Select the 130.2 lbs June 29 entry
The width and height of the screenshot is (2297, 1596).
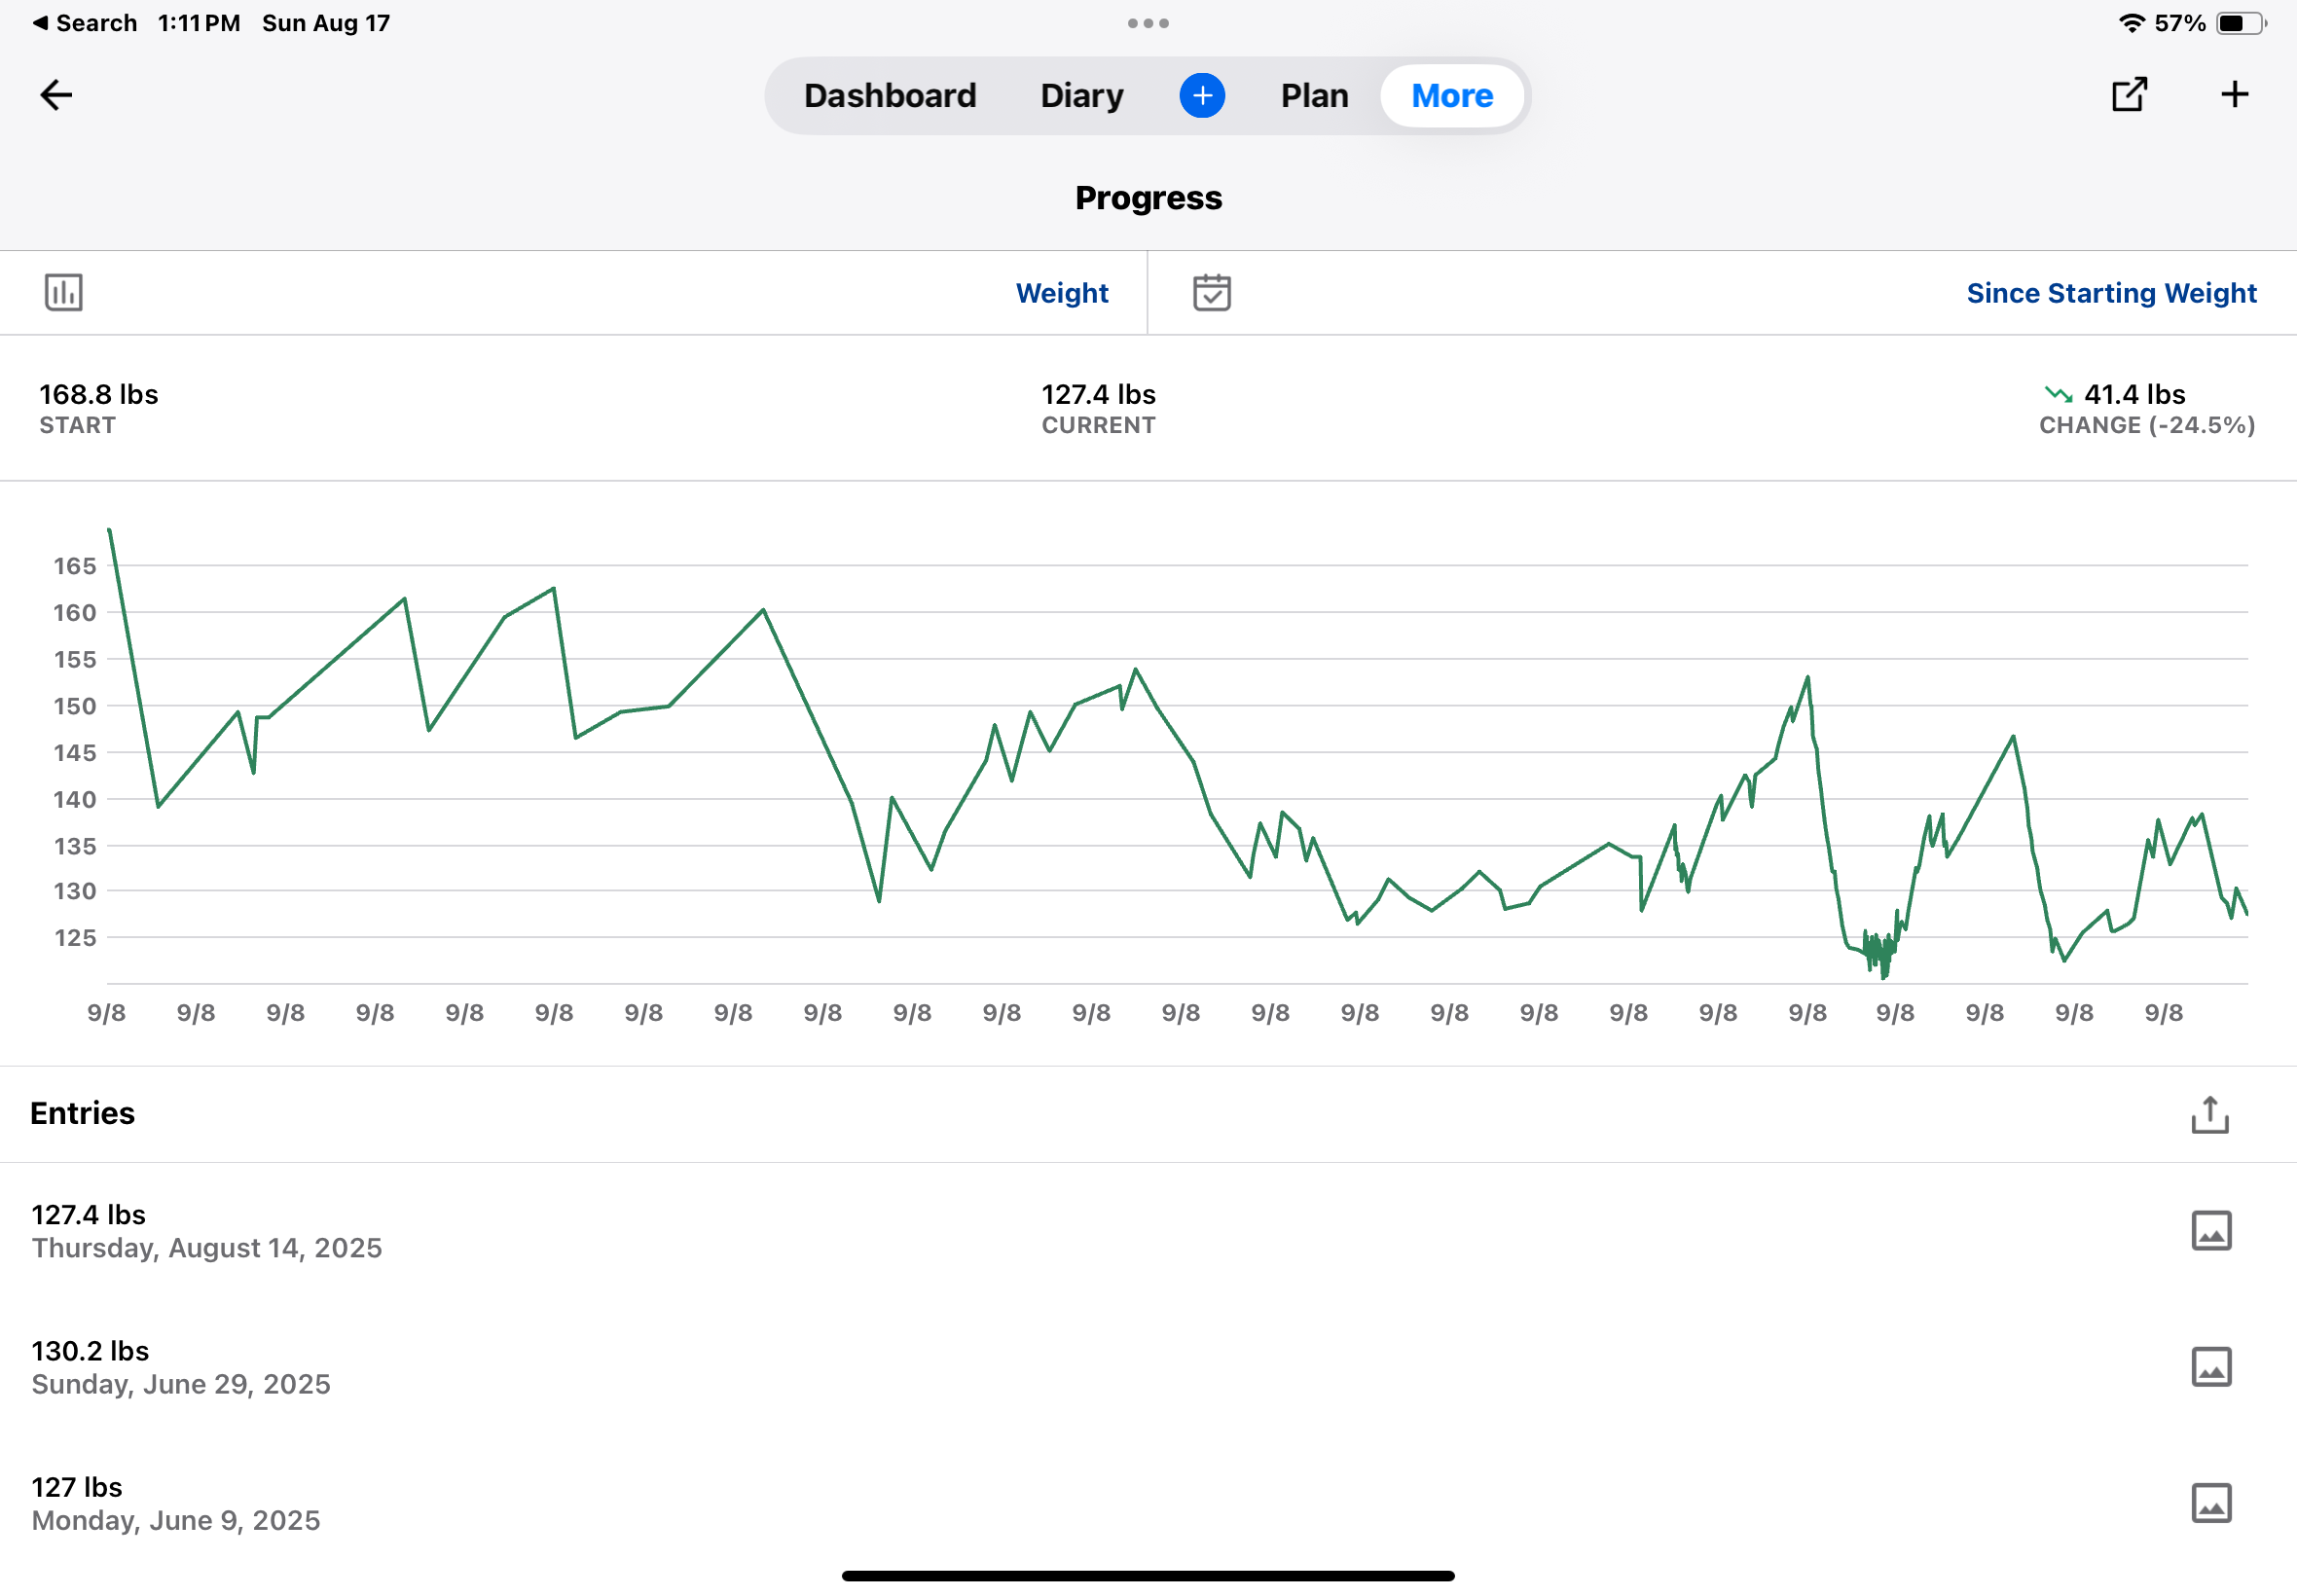180,1367
